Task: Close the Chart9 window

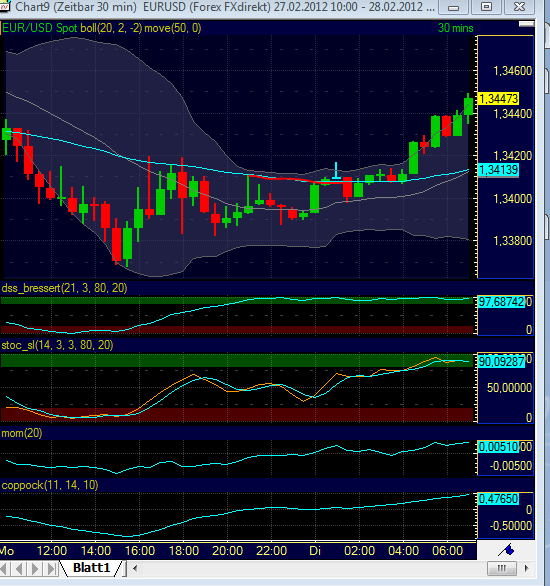Action: [519, 7]
